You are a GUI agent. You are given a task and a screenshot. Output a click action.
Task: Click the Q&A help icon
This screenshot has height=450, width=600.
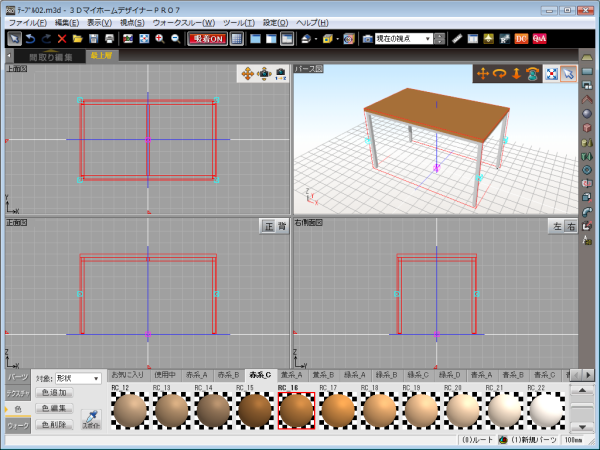pyautogui.click(x=539, y=38)
